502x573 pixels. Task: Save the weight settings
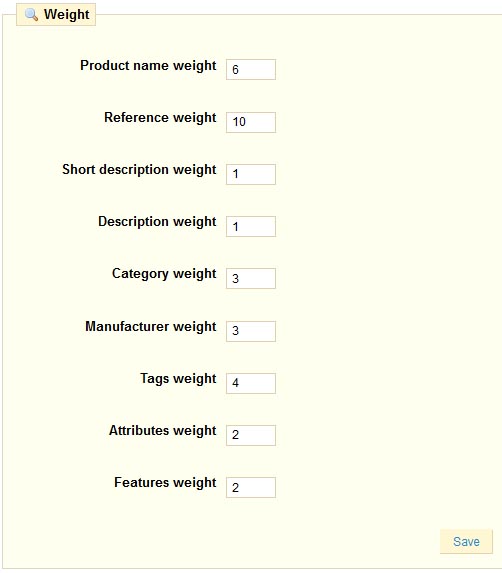(466, 541)
